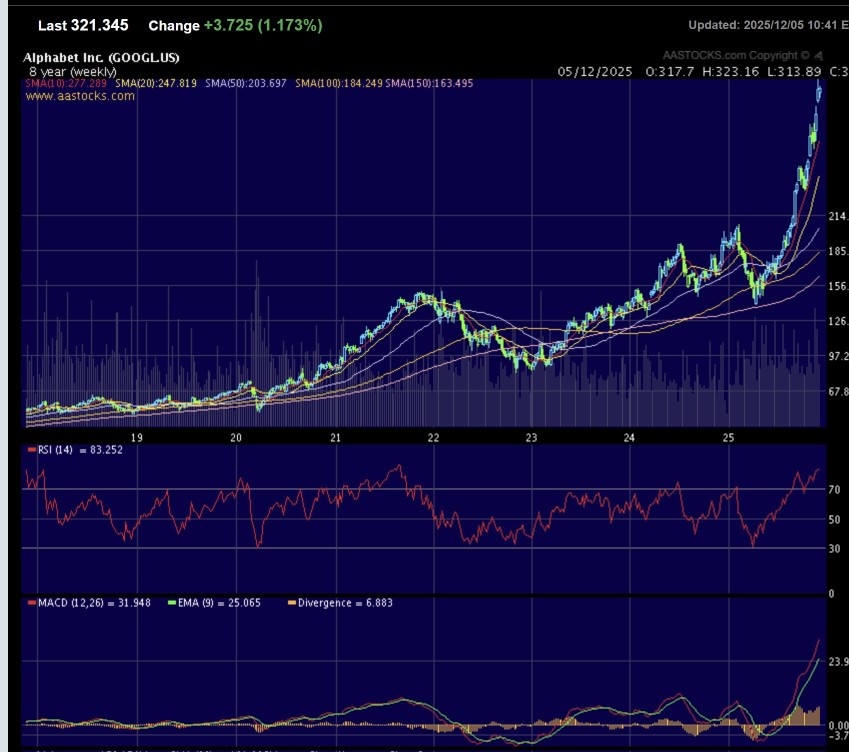Click the SMA(150):163.495 legend entry

pos(429,83)
